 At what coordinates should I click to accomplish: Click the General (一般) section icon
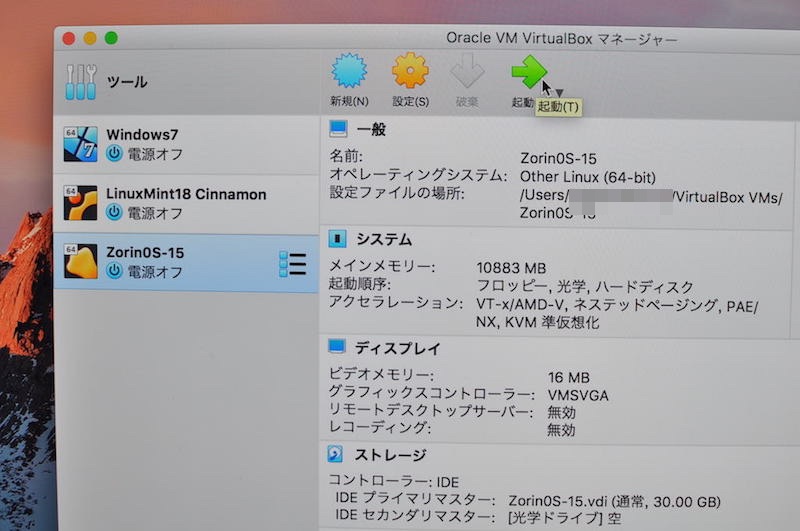[x=338, y=129]
